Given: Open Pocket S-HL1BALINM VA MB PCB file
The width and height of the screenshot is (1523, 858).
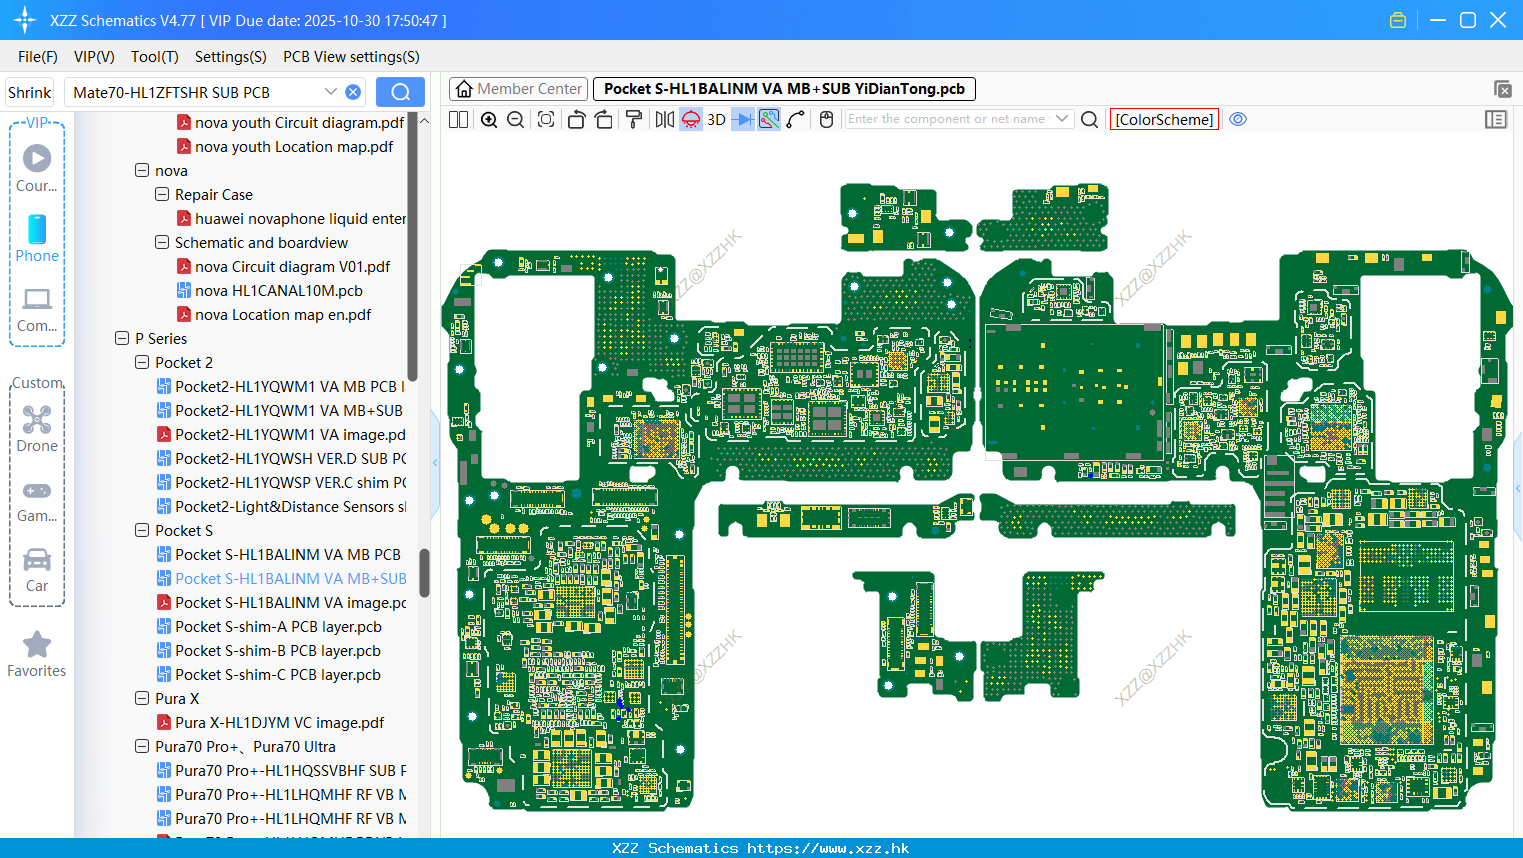Looking at the screenshot, I should pyautogui.click(x=279, y=555).
